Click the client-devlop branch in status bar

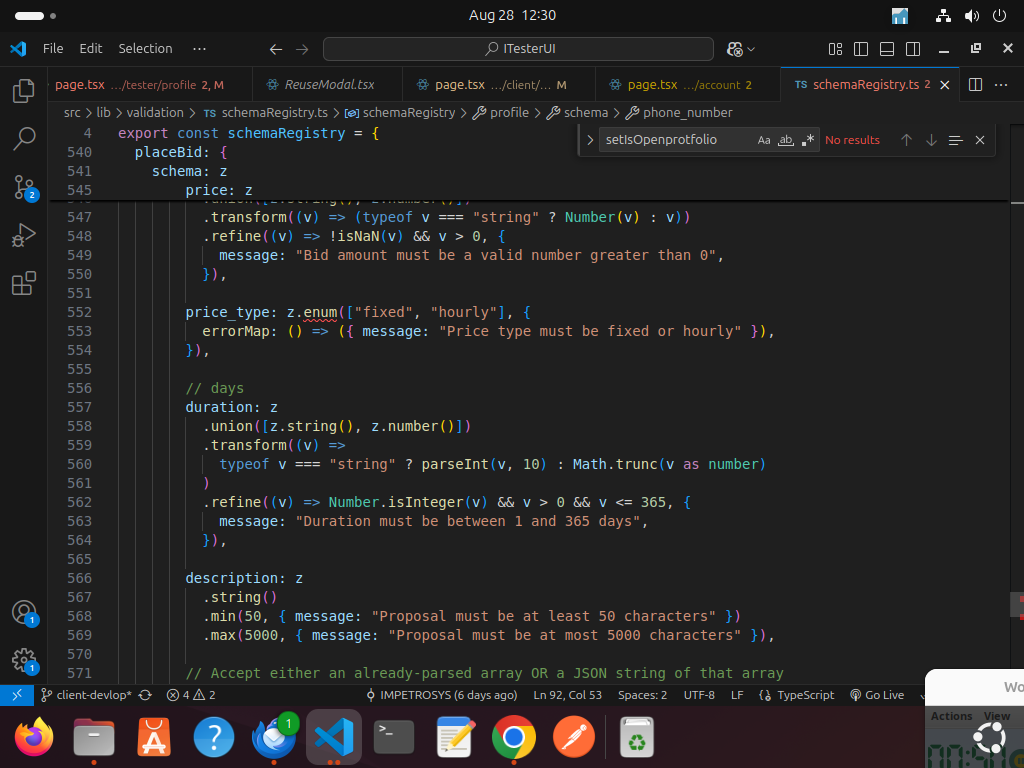pos(94,695)
